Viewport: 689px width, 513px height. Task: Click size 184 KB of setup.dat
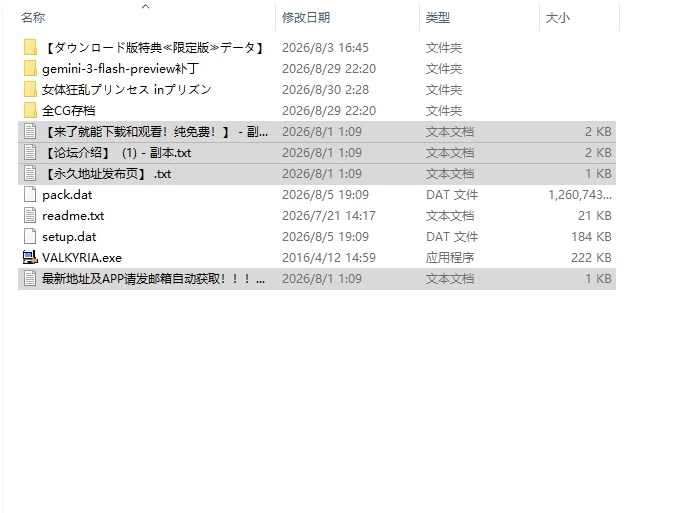[591, 236]
